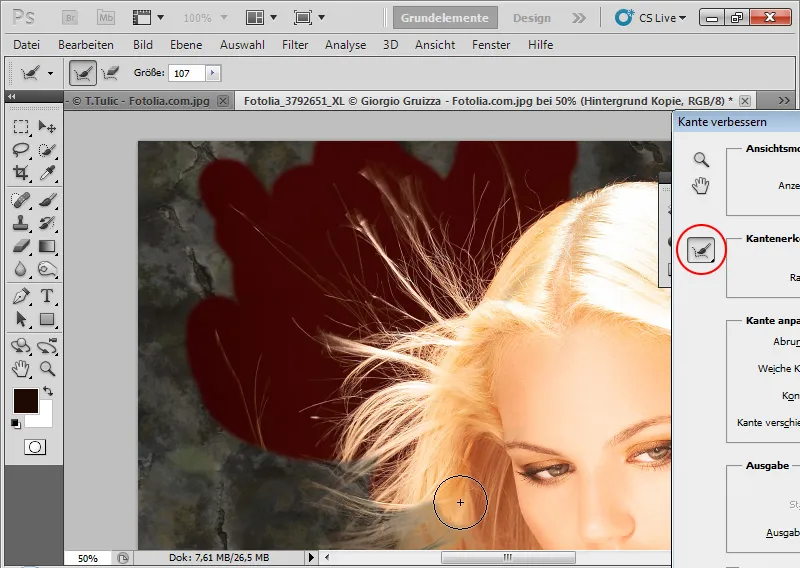The width and height of the screenshot is (800, 568).
Task: Select the Crop tool
Action: [x=20, y=173]
